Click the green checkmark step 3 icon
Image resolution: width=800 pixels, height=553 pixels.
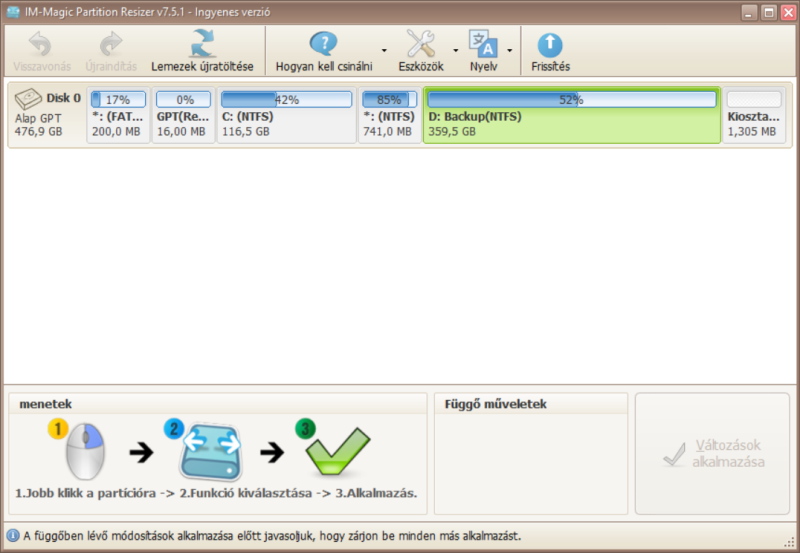[x=333, y=448]
